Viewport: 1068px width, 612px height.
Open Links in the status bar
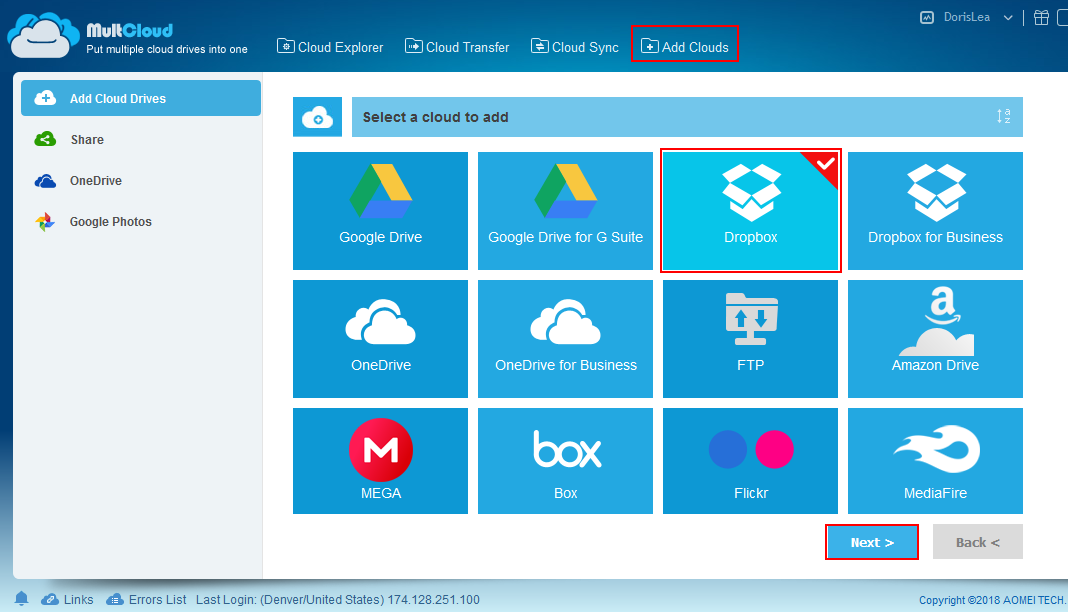click(67, 599)
